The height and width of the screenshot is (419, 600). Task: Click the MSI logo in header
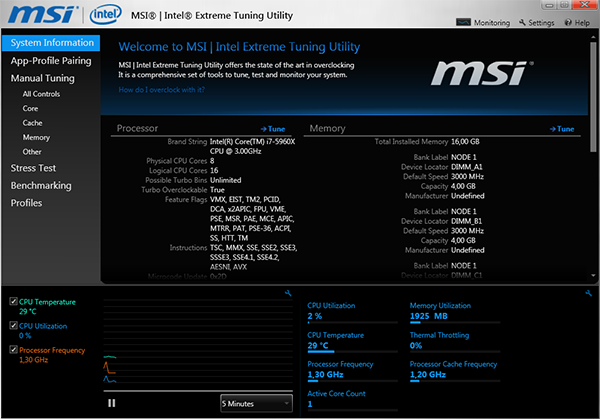[43, 15]
